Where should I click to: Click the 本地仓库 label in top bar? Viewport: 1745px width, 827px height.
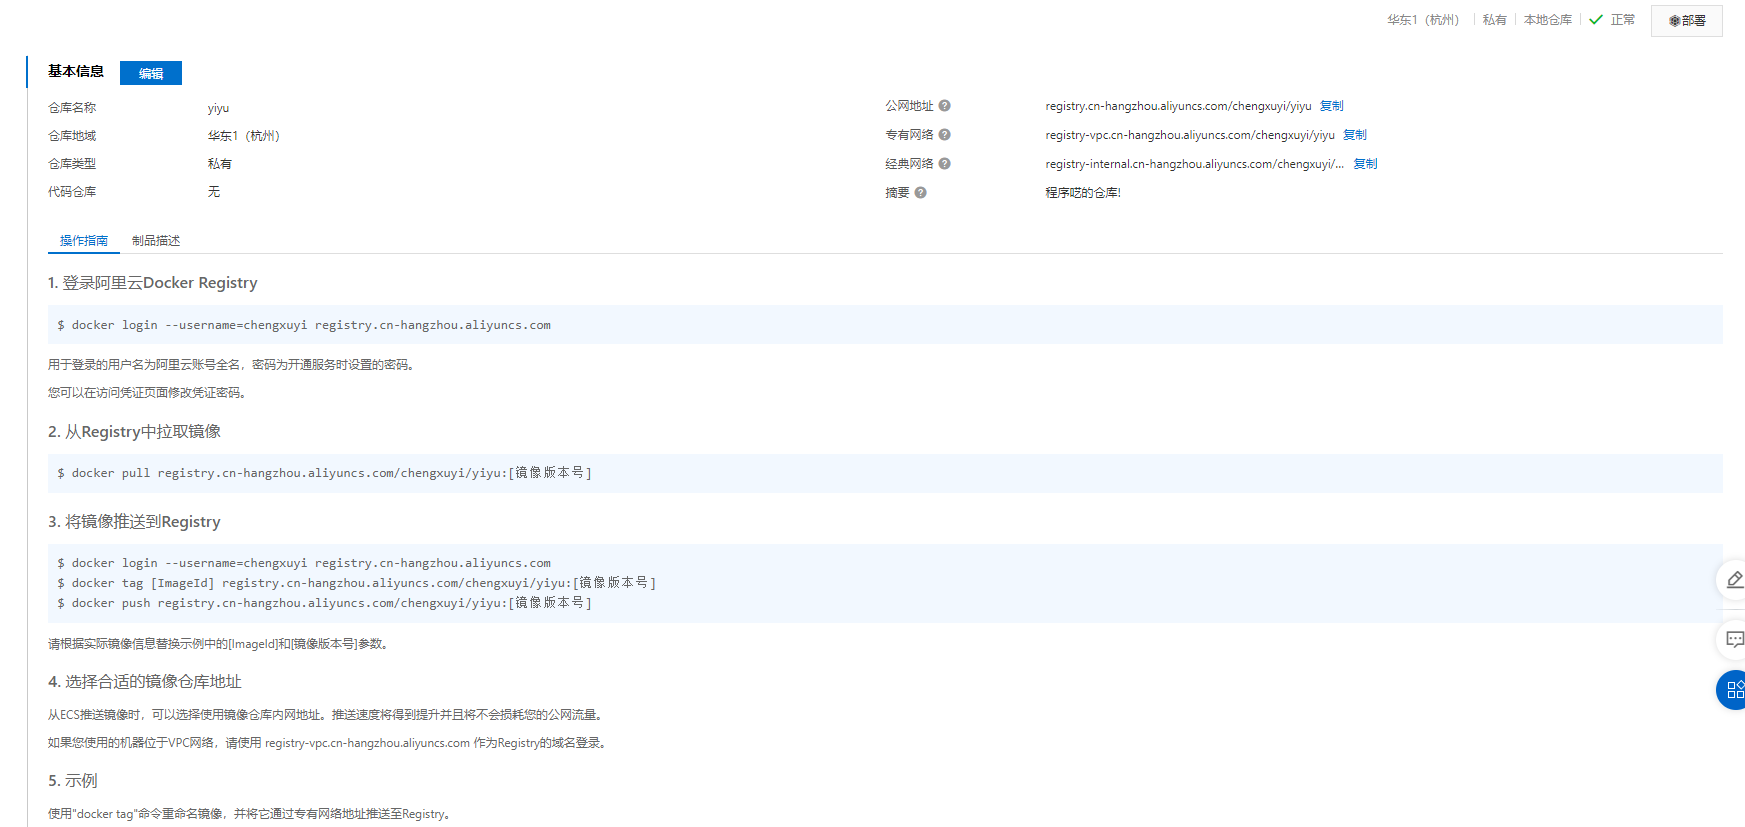(x=1548, y=20)
